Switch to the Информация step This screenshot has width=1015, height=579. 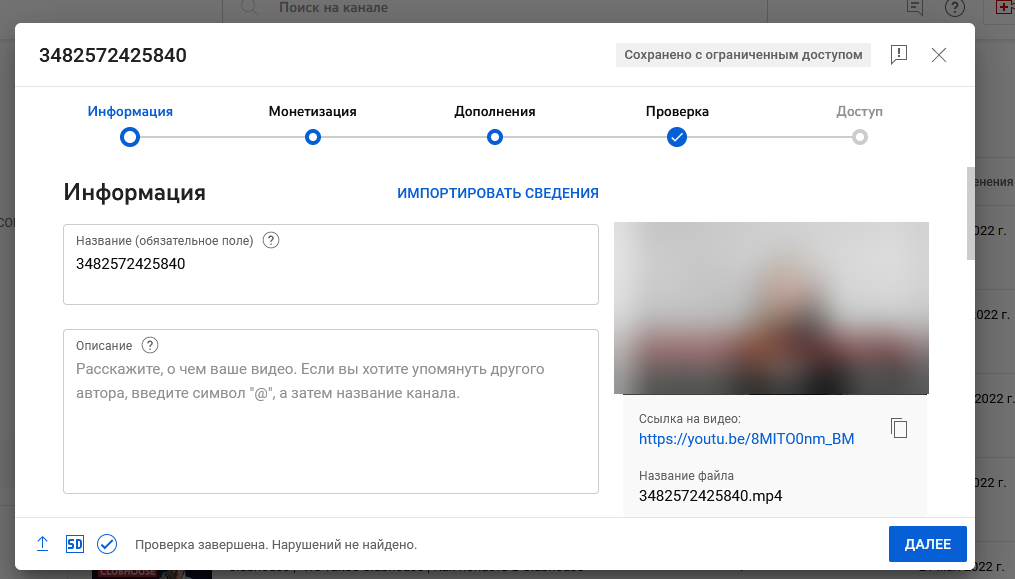pos(129,137)
